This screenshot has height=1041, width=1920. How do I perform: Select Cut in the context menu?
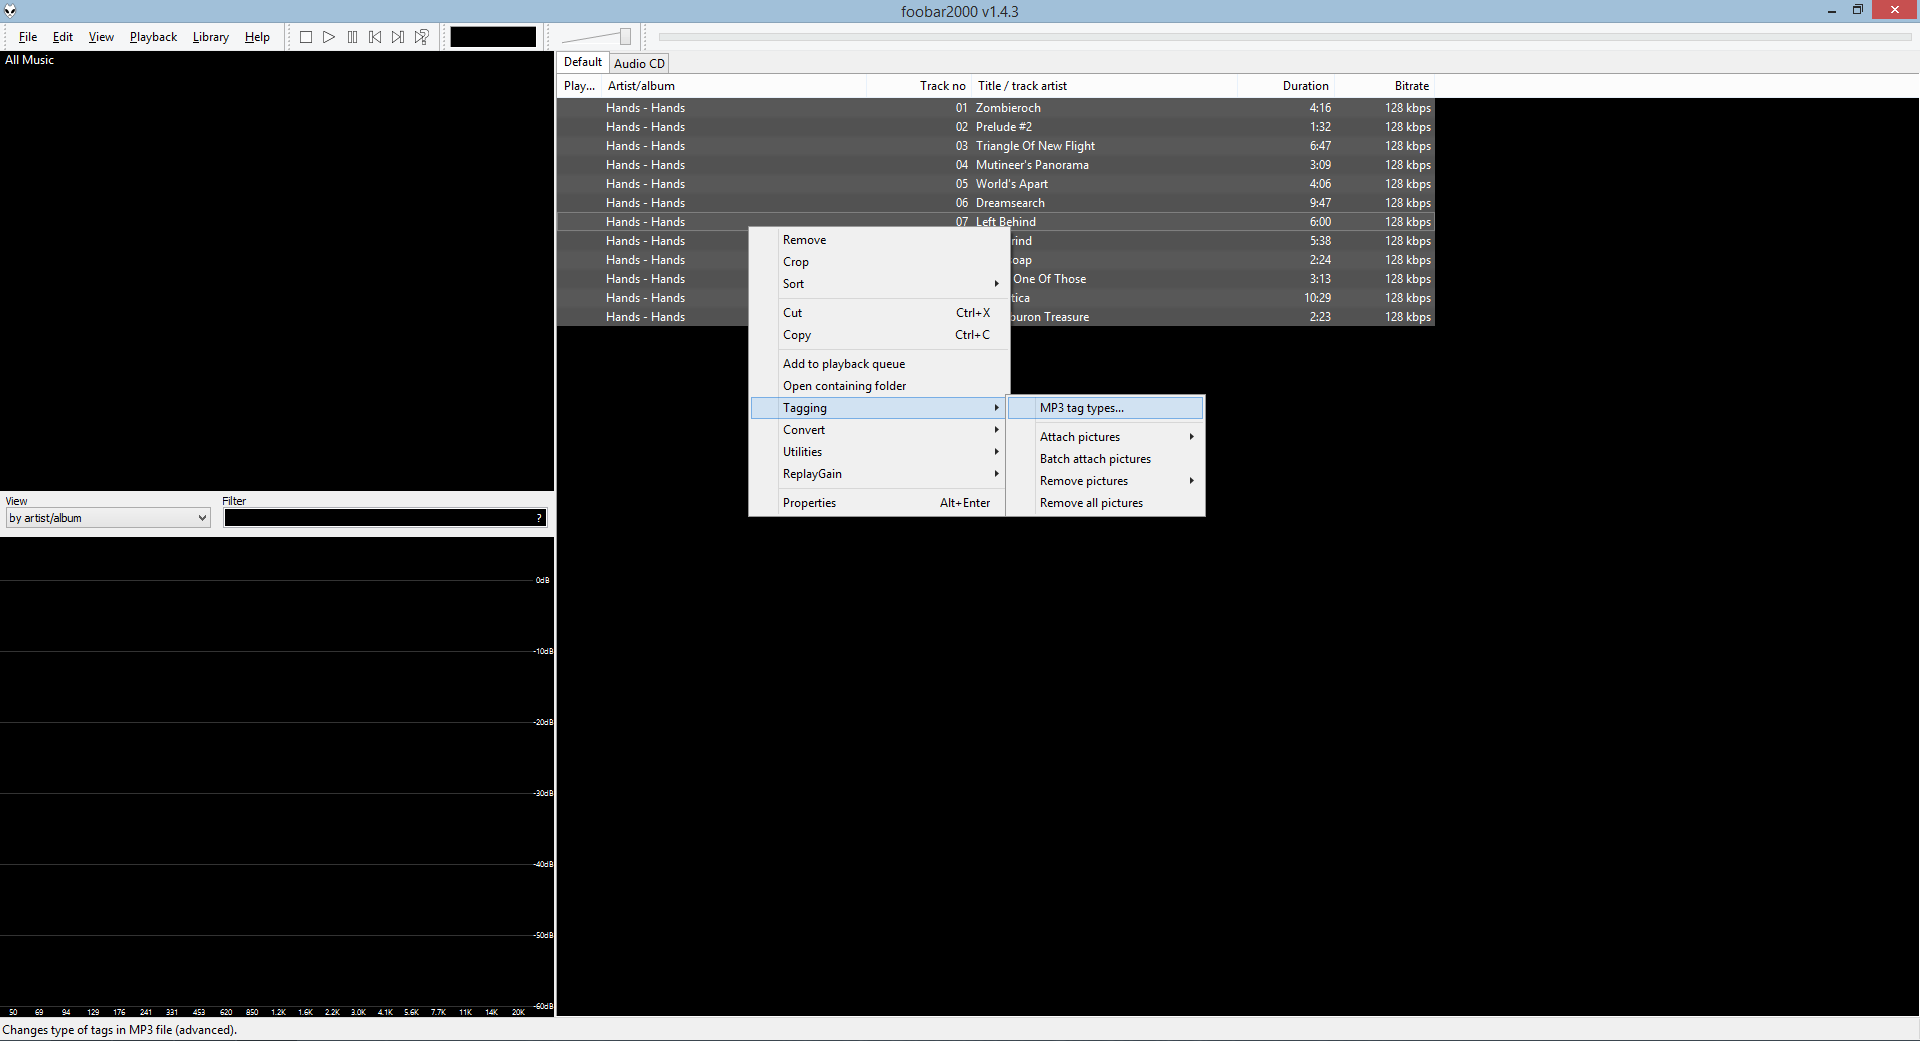click(880, 313)
